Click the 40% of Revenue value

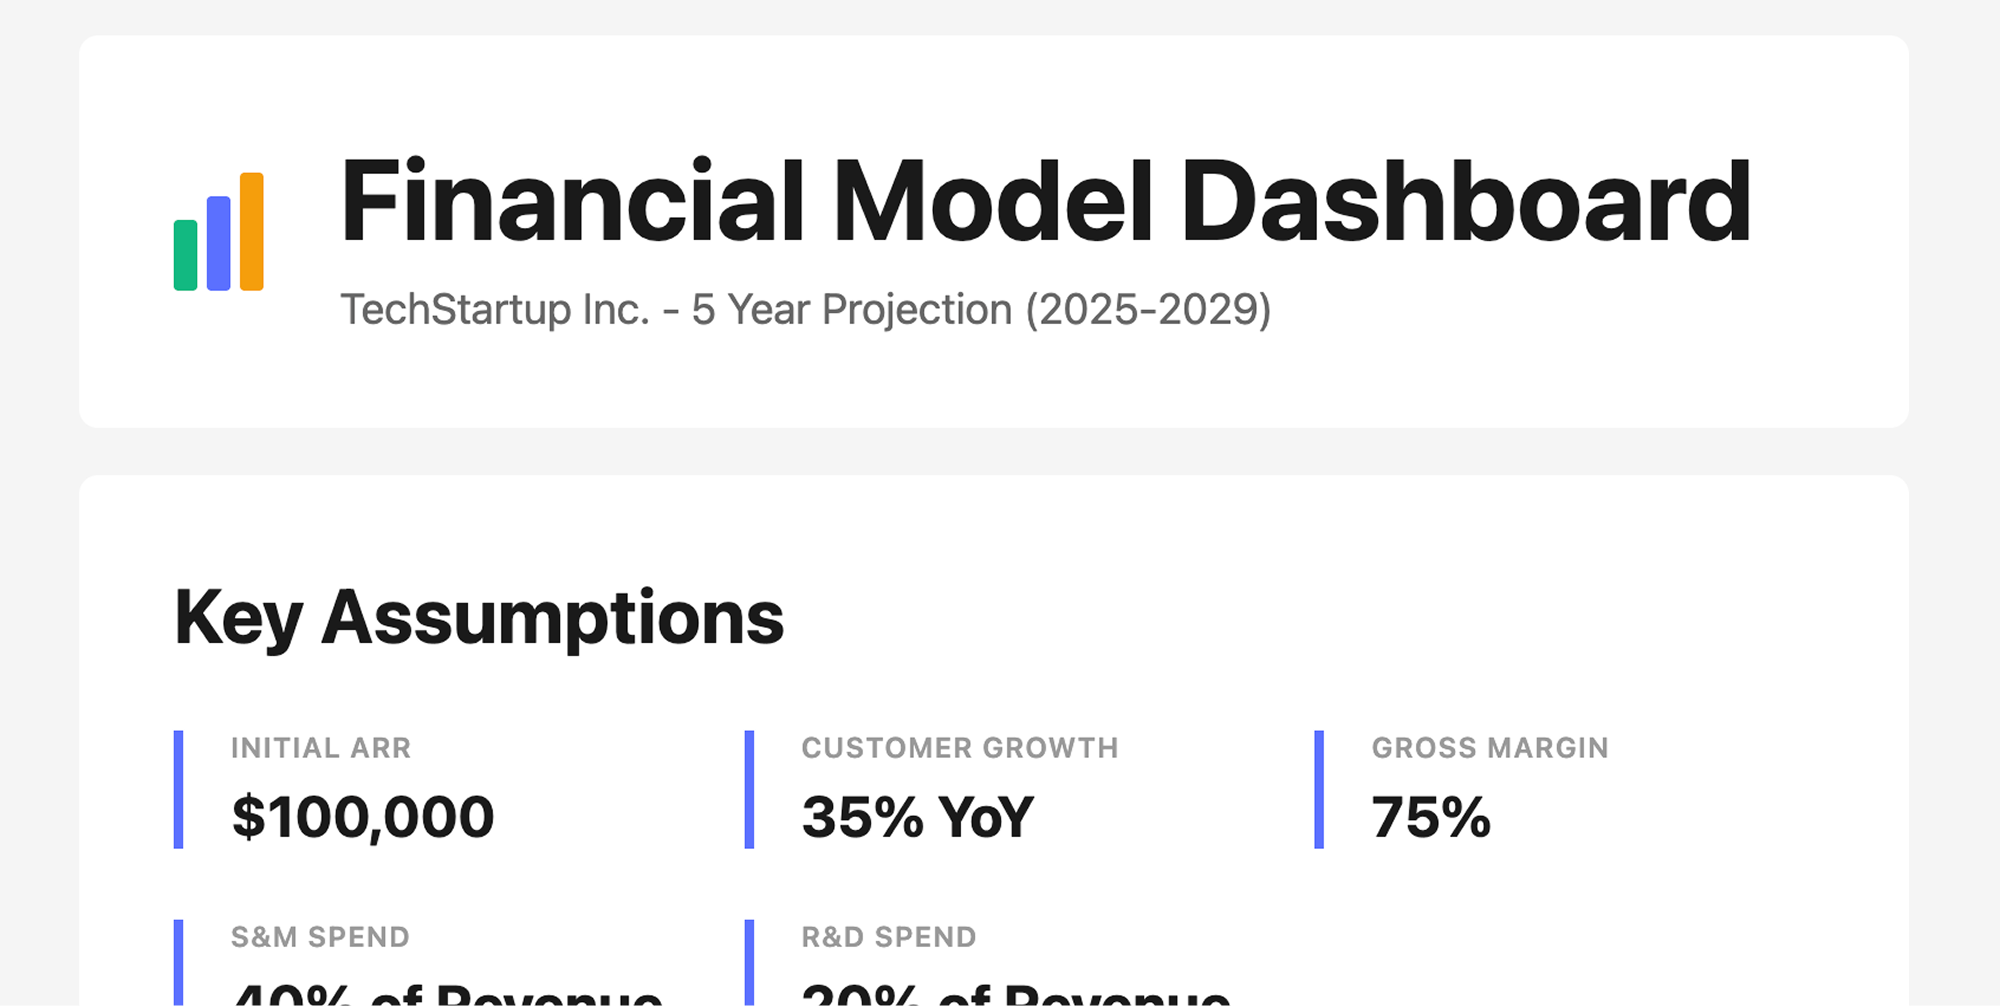pyautogui.click(x=447, y=994)
